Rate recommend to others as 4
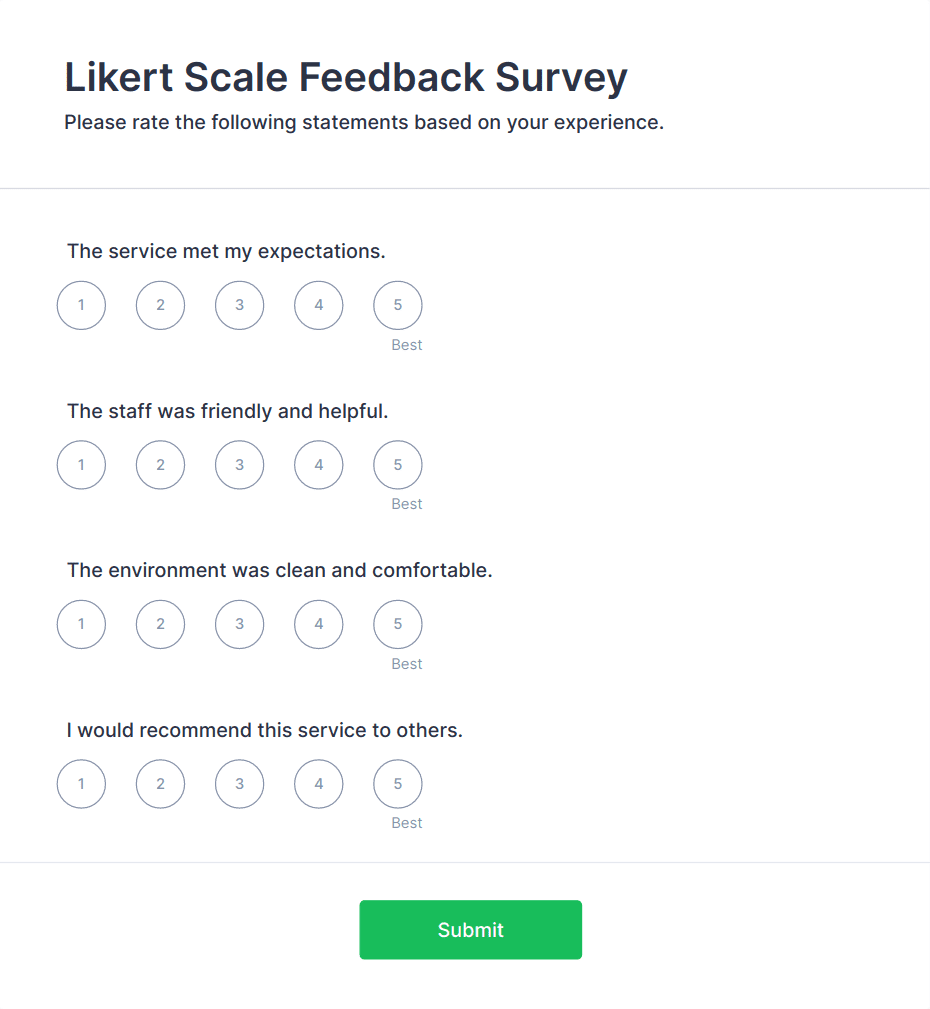930x1009 pixels. (319, 784)
